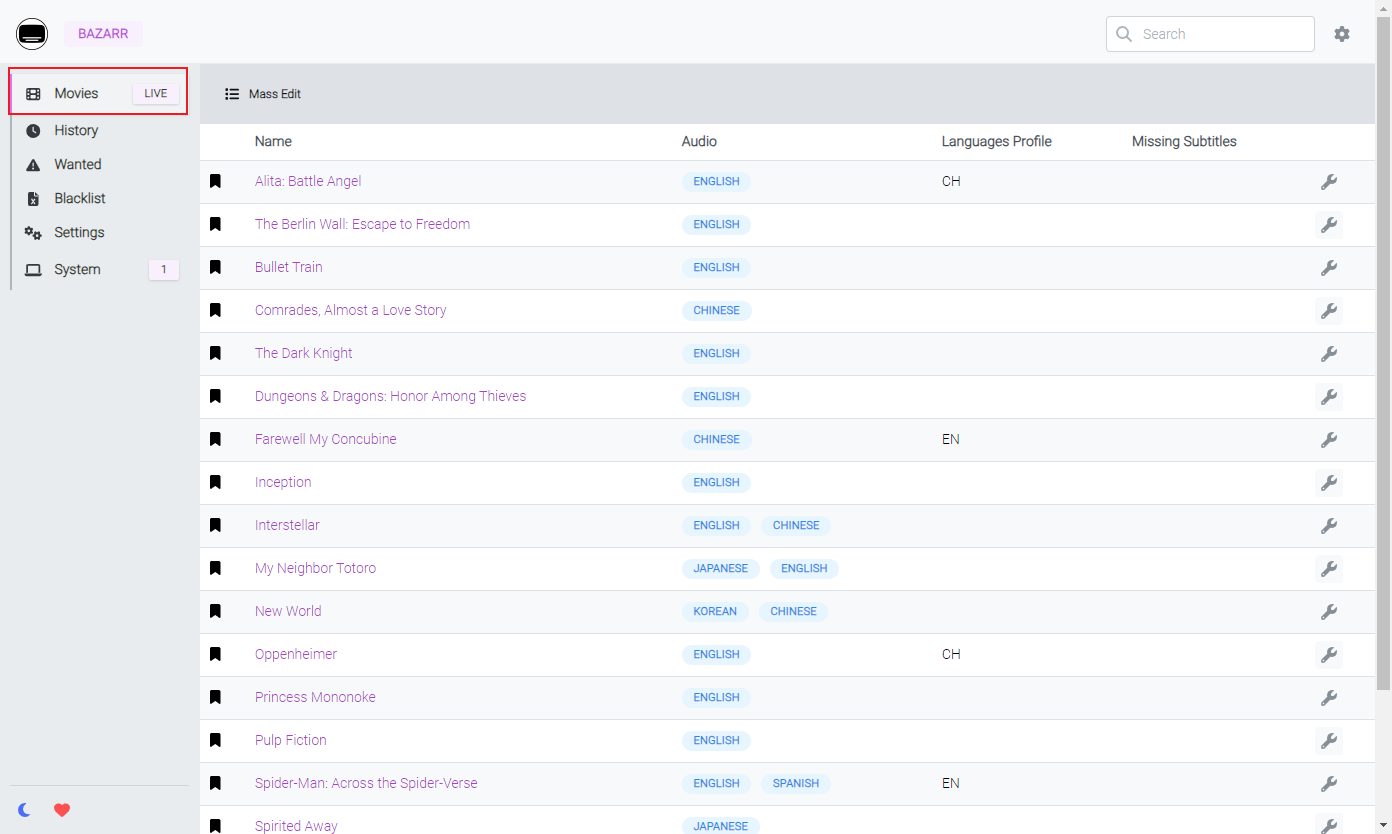This screenshot has width=1392, height=834.
Task: Open The Dark Knight movie link
Action: (x=304, y=353)
